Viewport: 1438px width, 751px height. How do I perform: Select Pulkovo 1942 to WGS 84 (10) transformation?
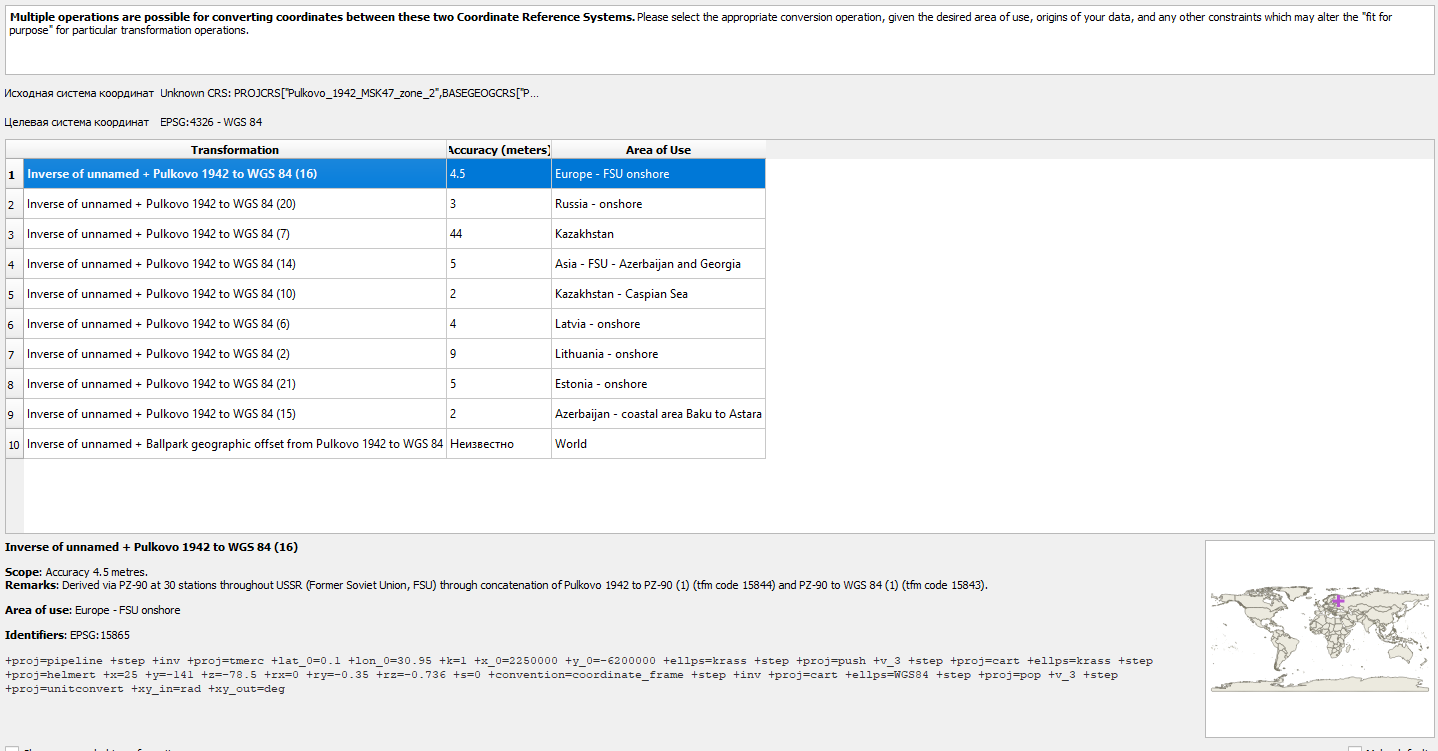pos(235,294)
